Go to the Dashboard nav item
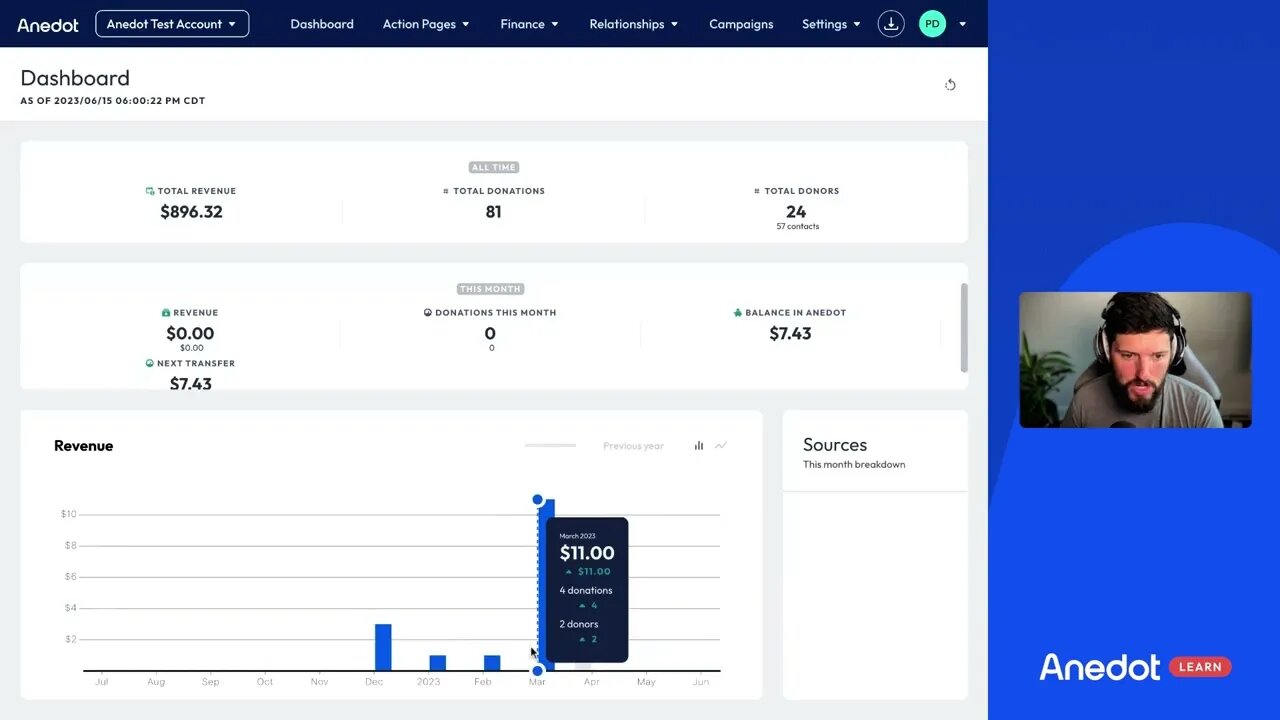1280x720 pixels. tap(322, 24)
